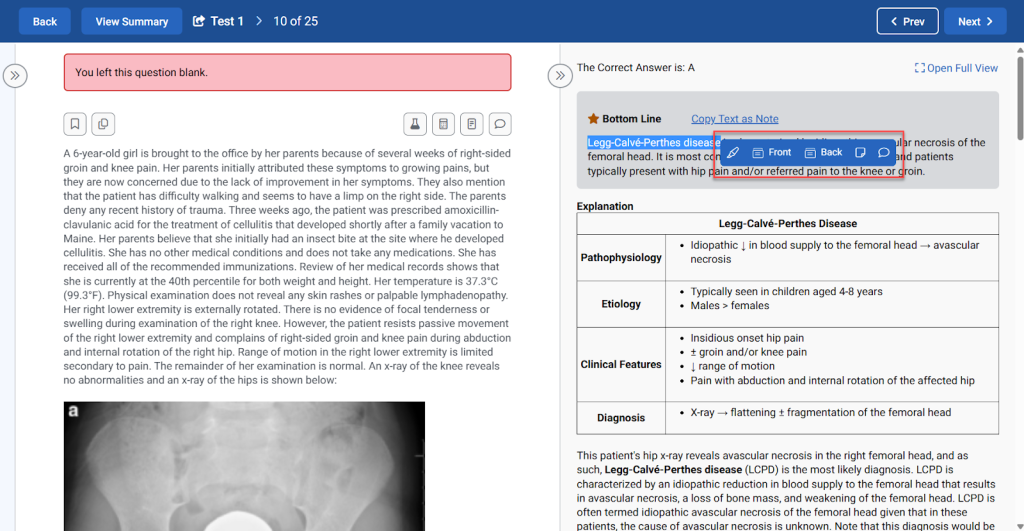Click the Back button in the header
Image resolution: width=1024 pixels, height=531 pixels.
[45, 21]
